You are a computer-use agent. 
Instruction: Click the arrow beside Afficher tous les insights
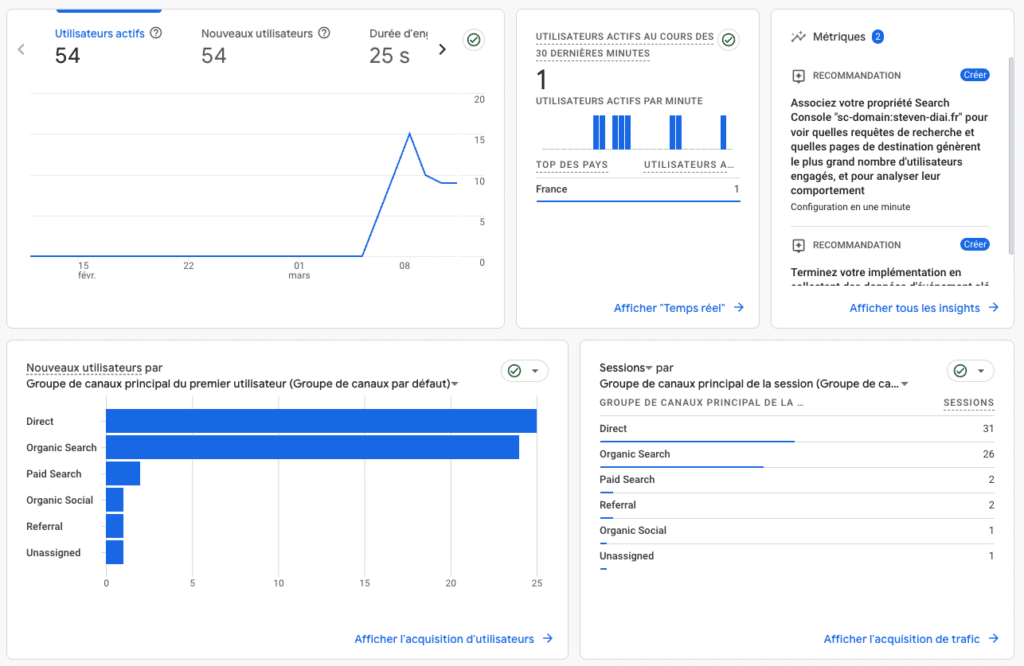click(993, 308)
